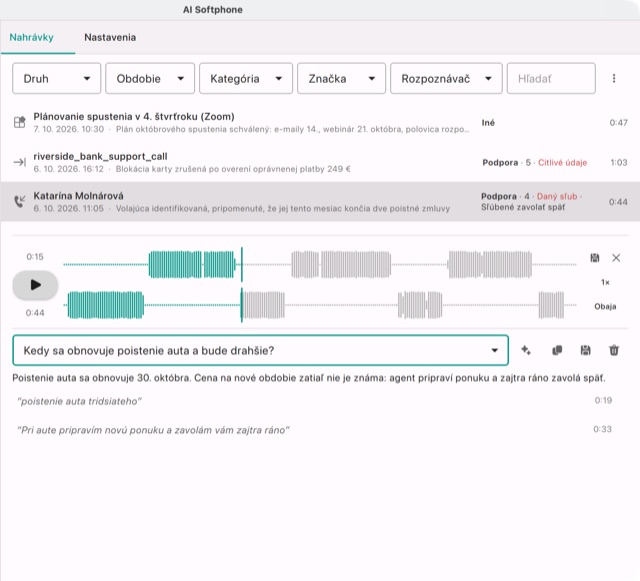Screen dimensions: 640x581
Task: Open the three-dot more options menu
Action: pyautogui.click(x=614, y=78)
